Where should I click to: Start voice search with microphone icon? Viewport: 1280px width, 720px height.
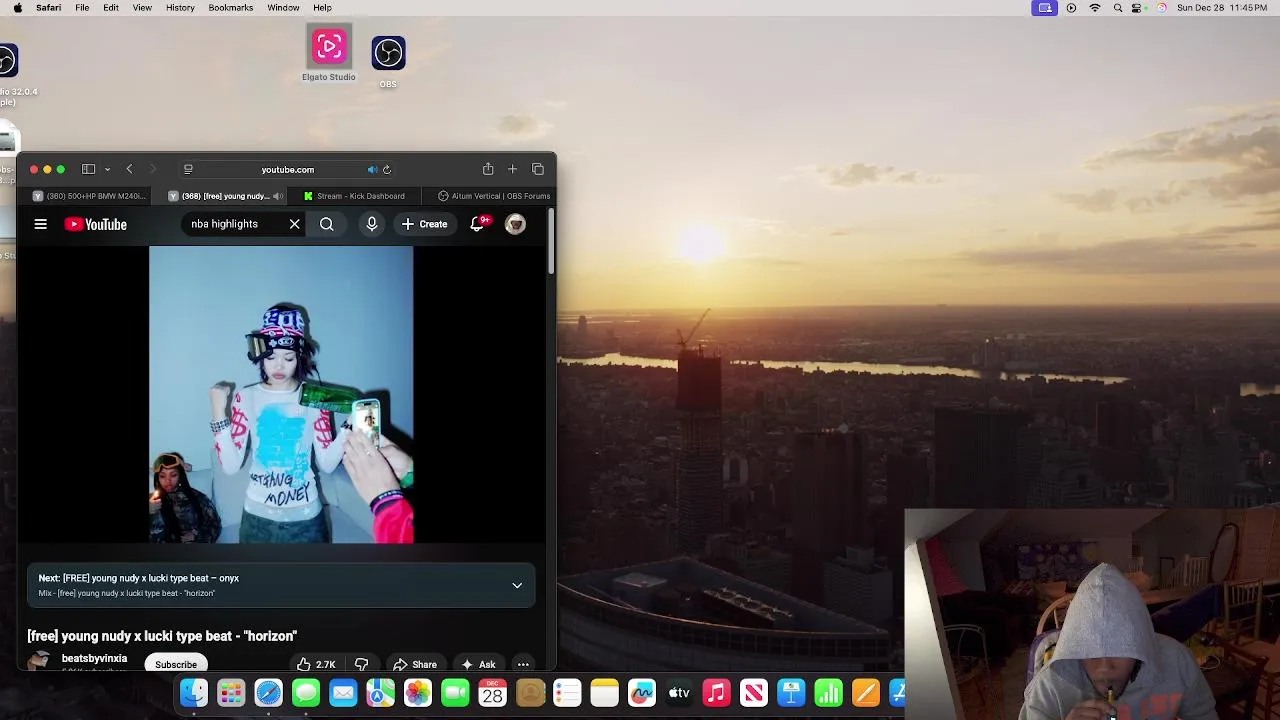pos(372,224)
